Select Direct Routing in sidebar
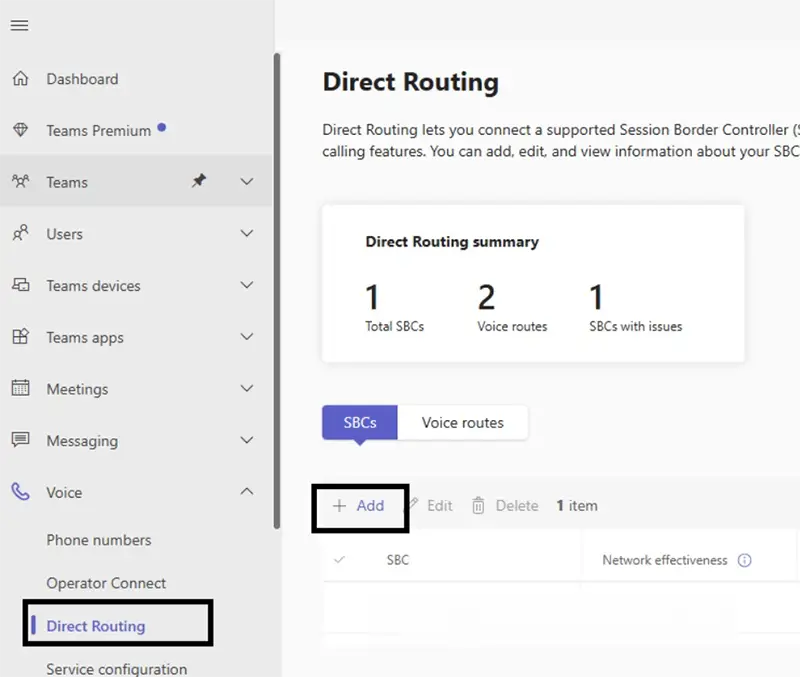Image resolution: width=800 pixels, height=677 pixels. 96,626
